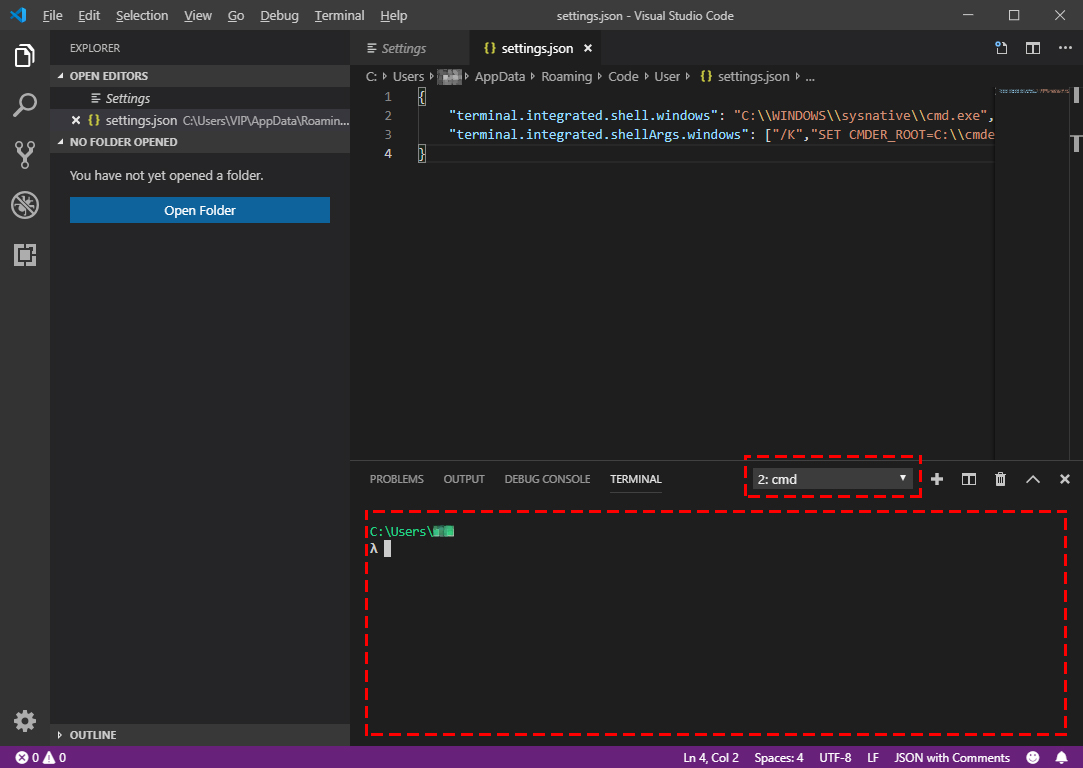1083x768 pixels.
Task: Switch to the Problems panel tab
Action: pos(396,479)
